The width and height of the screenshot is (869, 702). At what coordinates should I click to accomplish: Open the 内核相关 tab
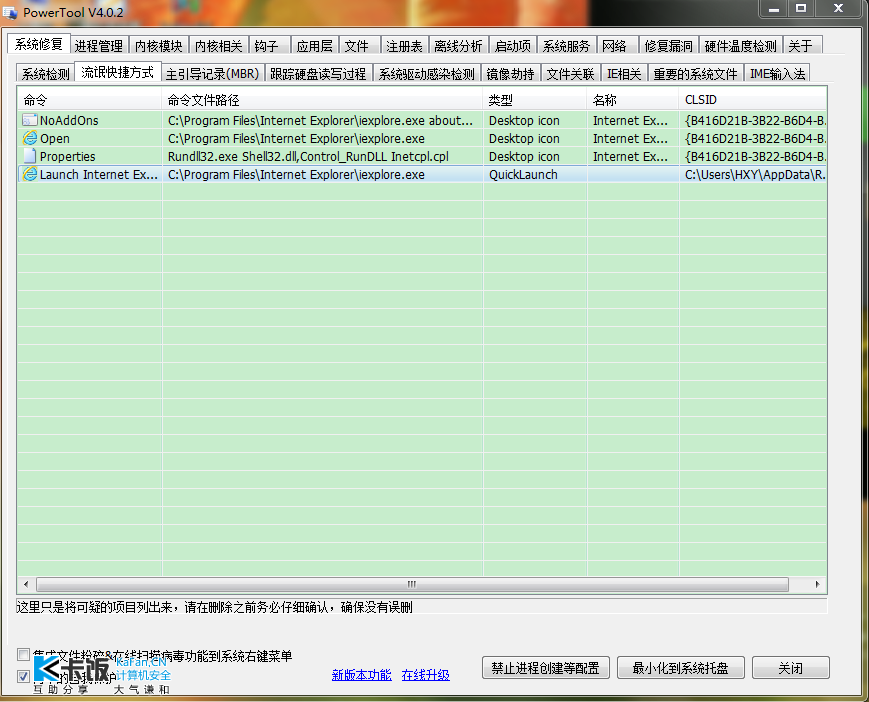click(218, 46)
